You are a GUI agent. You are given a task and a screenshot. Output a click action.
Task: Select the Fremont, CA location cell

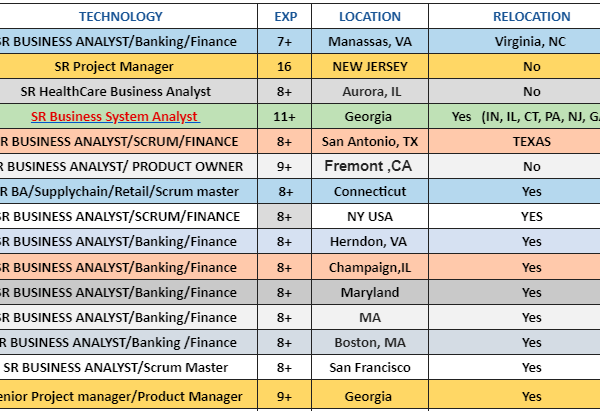(x=370, y=166)
